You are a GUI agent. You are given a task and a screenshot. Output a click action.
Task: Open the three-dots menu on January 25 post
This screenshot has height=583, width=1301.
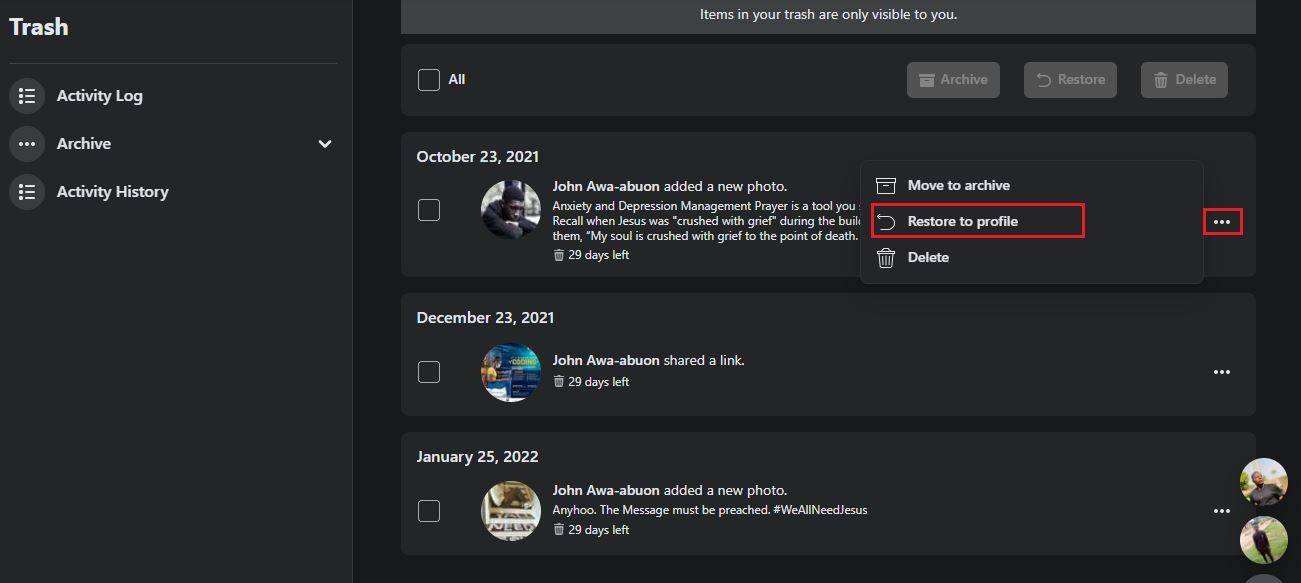click(x=1222, y=510)
